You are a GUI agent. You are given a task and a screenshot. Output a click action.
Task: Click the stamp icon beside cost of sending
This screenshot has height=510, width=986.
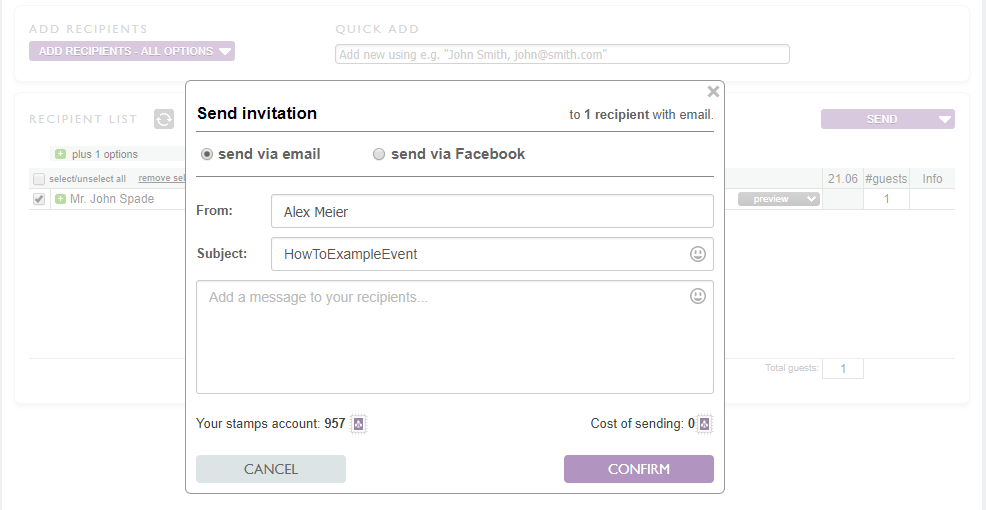[705, 424]
